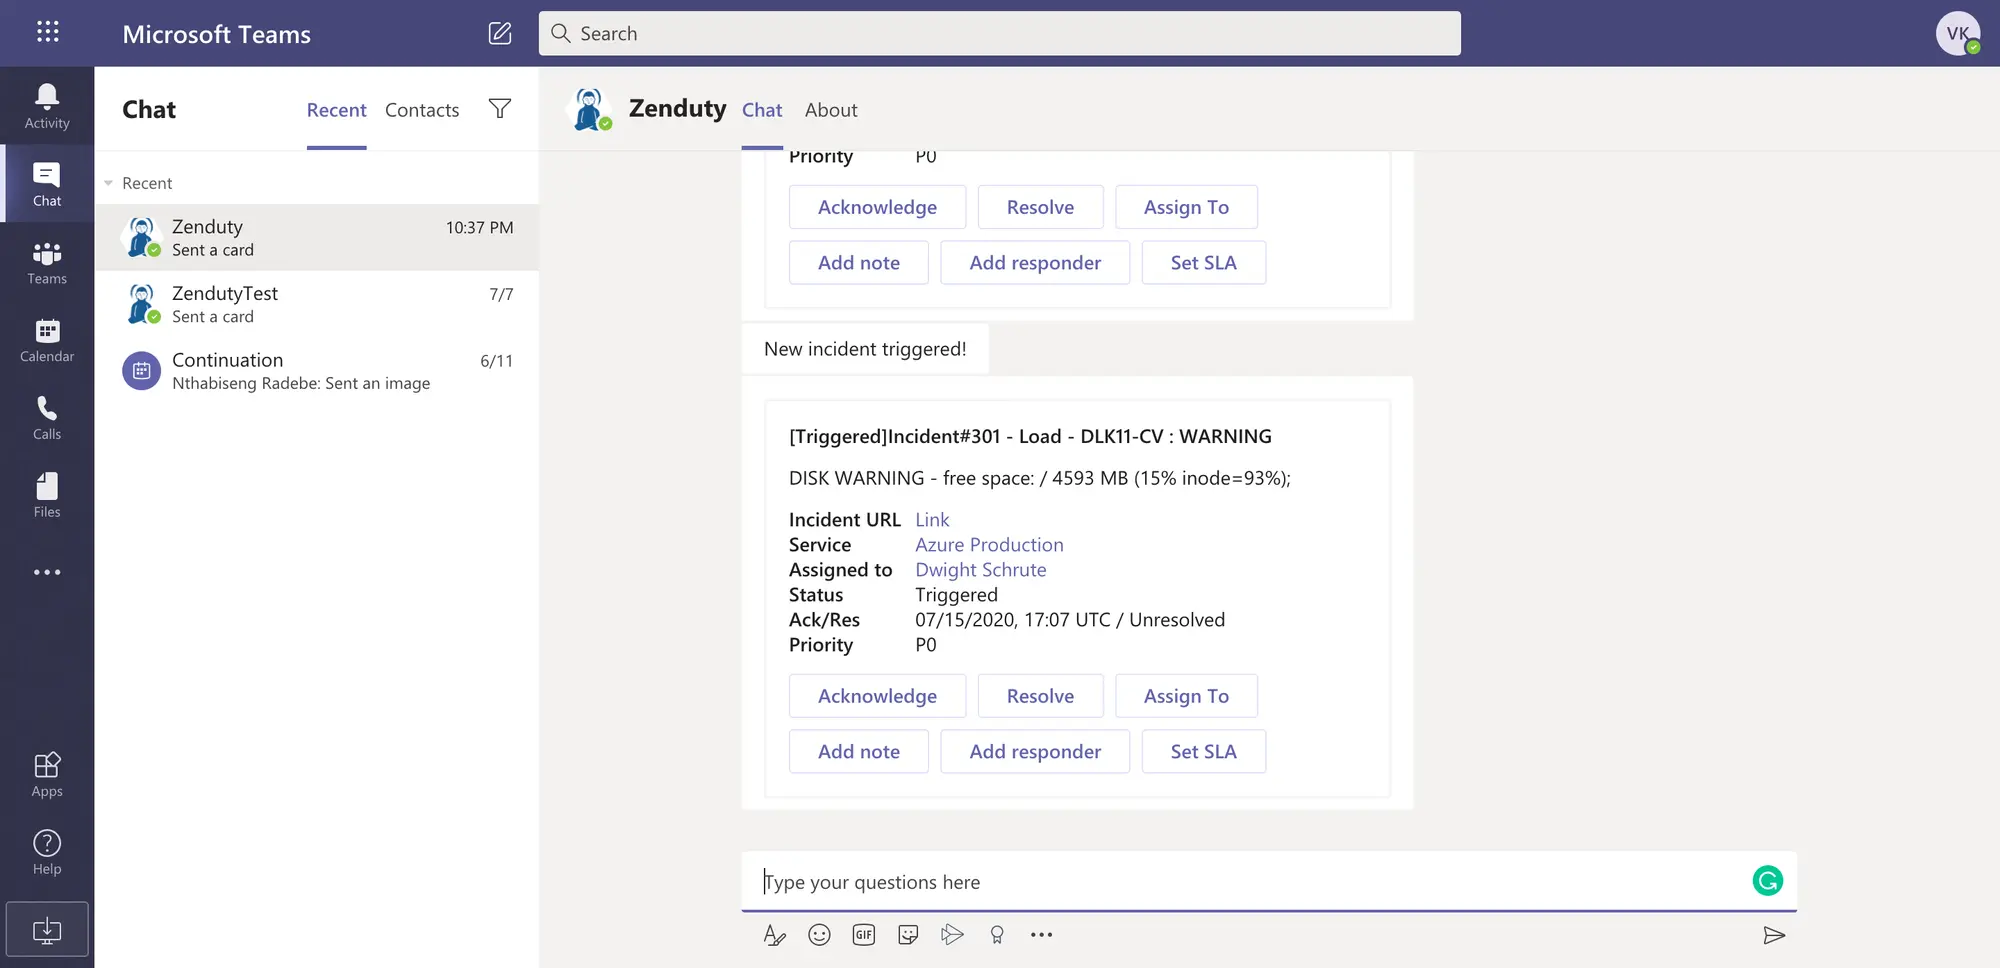Open Calls in the left rail
The image size is (2000, 968).
tap(47, 418)
